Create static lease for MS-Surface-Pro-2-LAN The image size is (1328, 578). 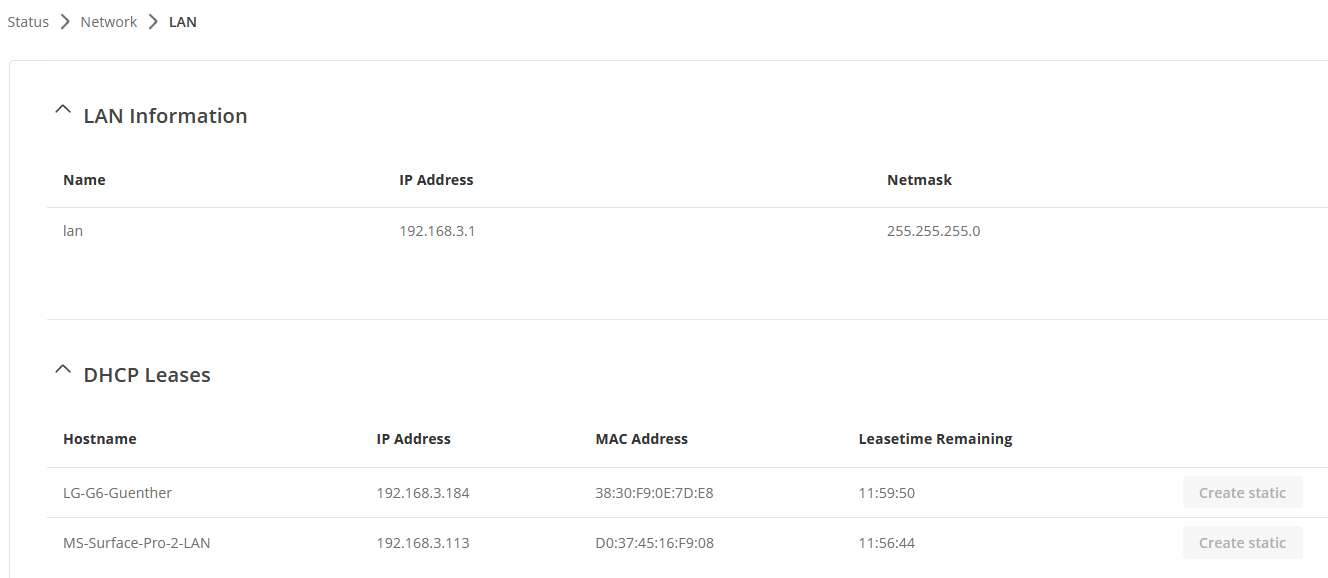pos(1242,543)
